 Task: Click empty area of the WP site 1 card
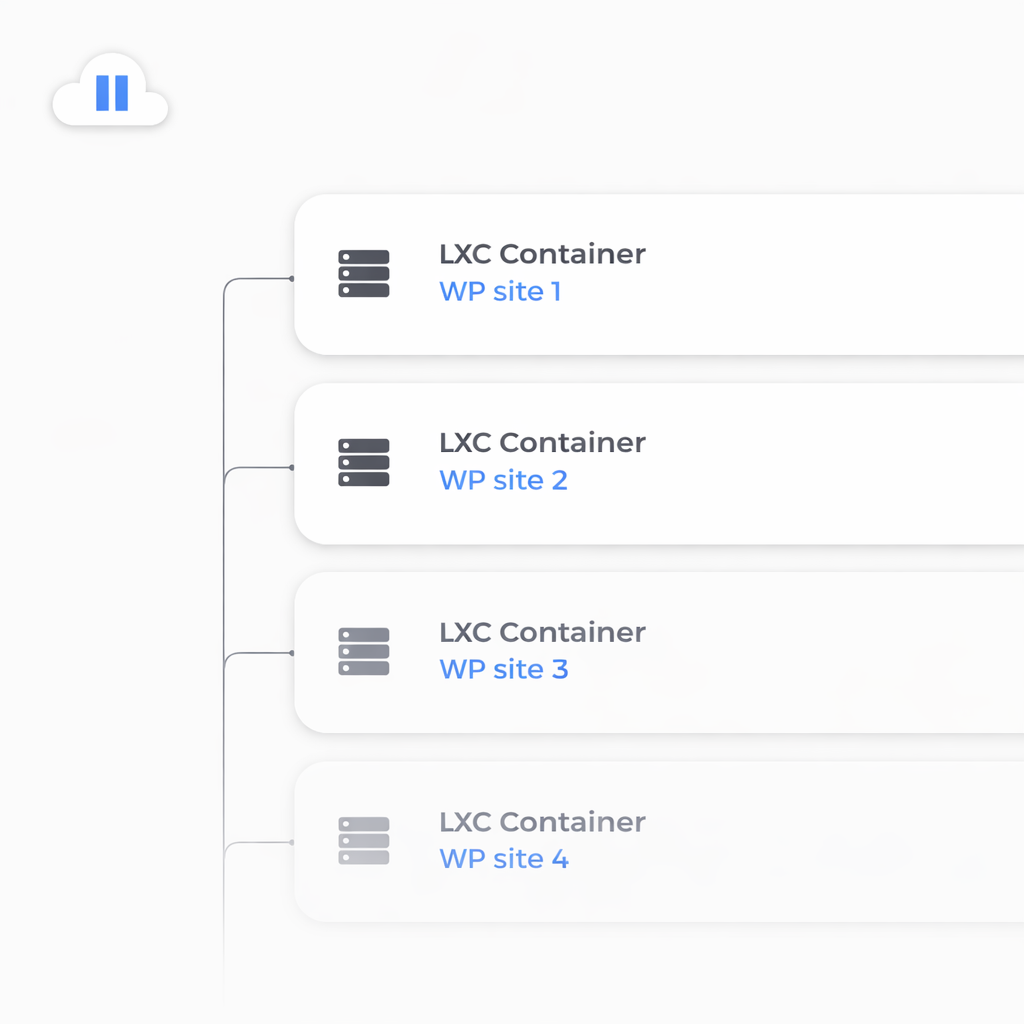(820, 275)
